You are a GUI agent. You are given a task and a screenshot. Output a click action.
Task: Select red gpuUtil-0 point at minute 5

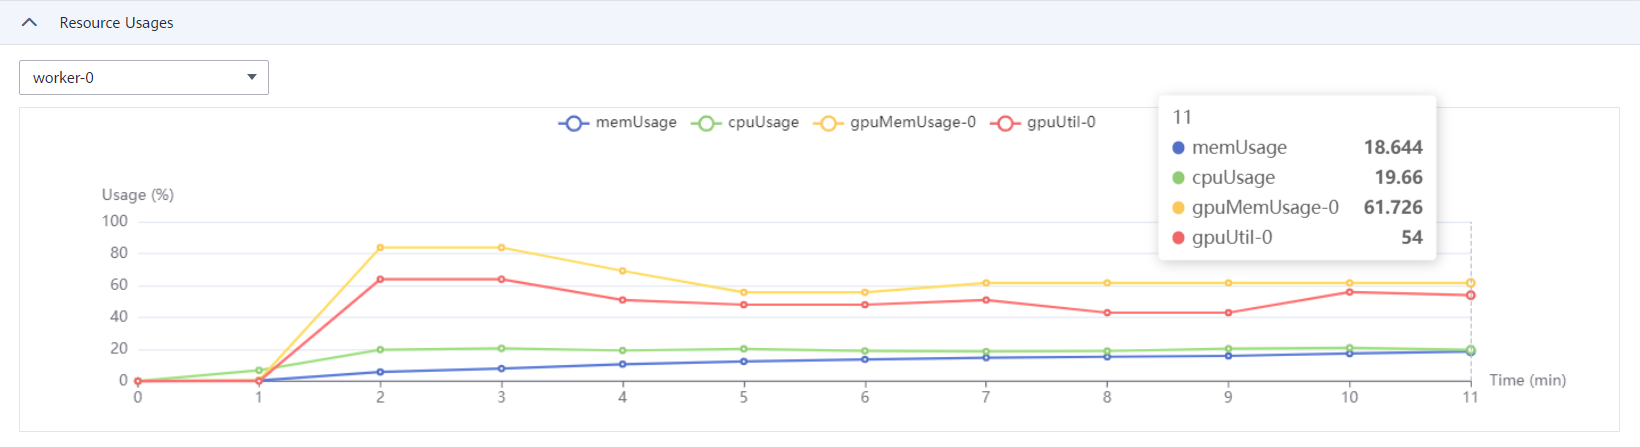(743, 305)
